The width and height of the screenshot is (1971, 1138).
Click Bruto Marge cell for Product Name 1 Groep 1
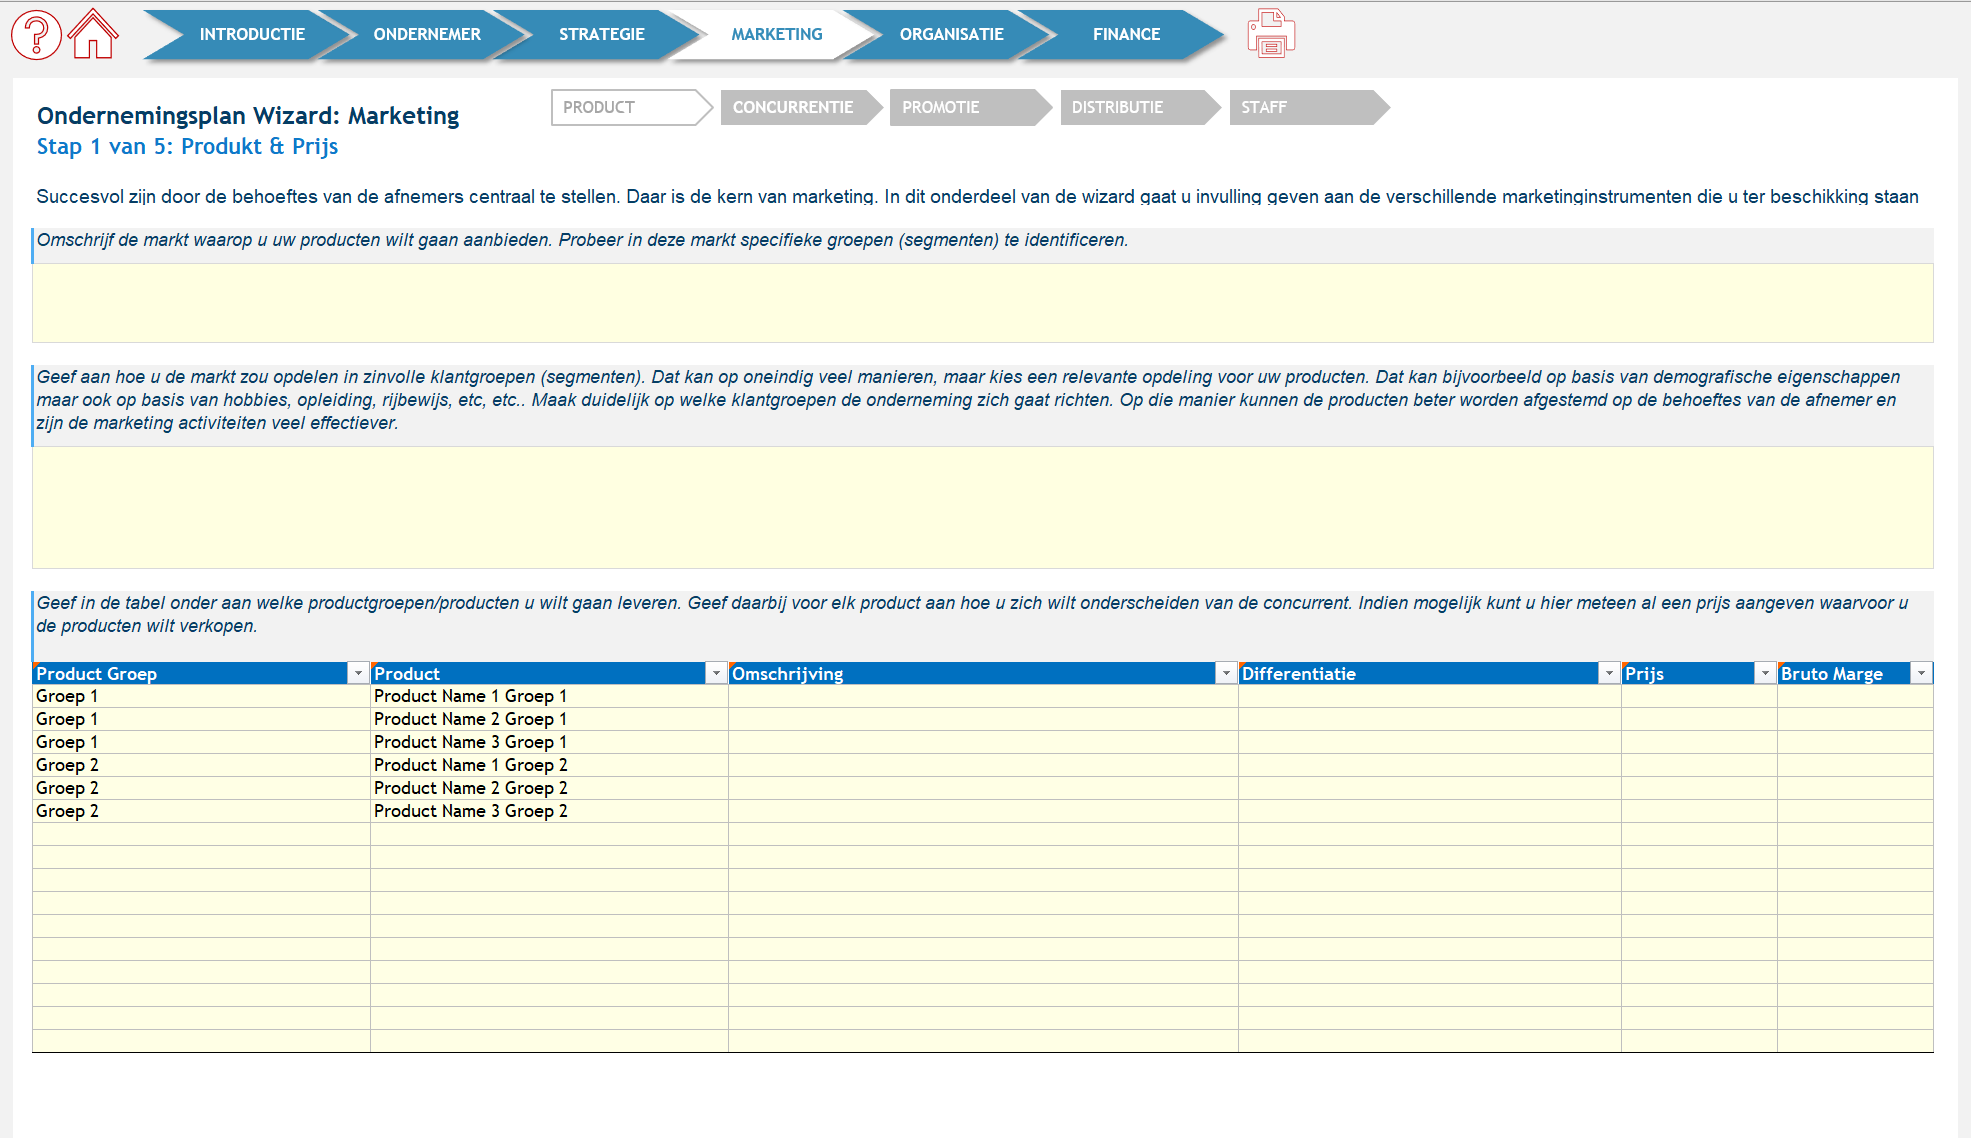[x=1855, y=696]
